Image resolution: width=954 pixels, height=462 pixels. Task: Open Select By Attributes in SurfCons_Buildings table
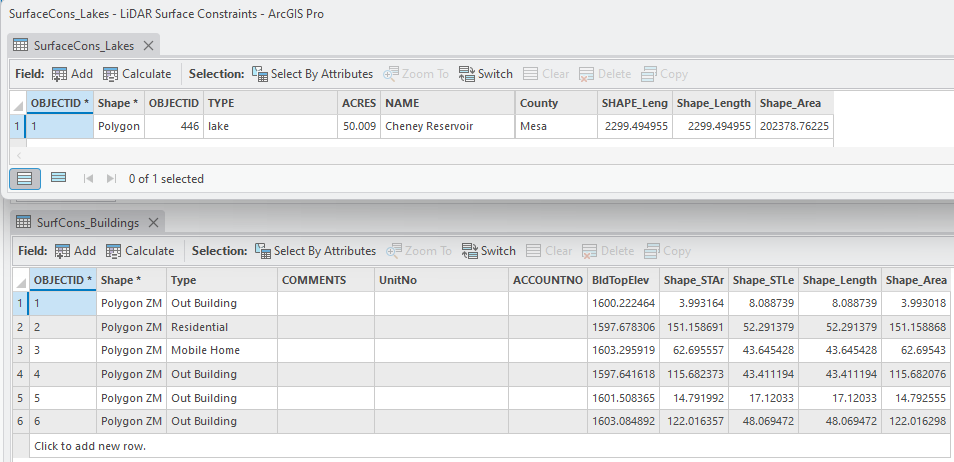[x=315, y=251]
